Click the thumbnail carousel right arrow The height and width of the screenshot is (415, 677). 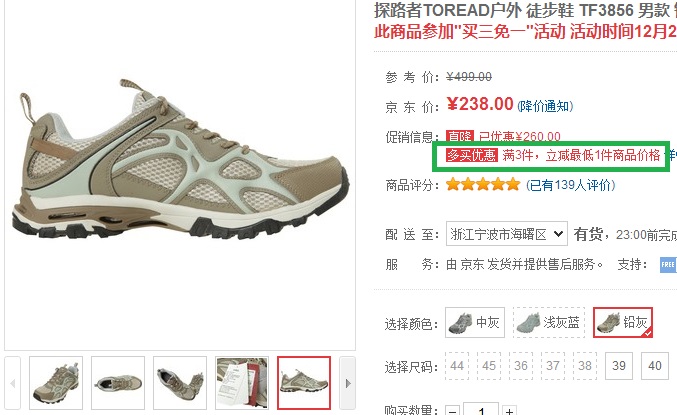(x=348, y=383)
